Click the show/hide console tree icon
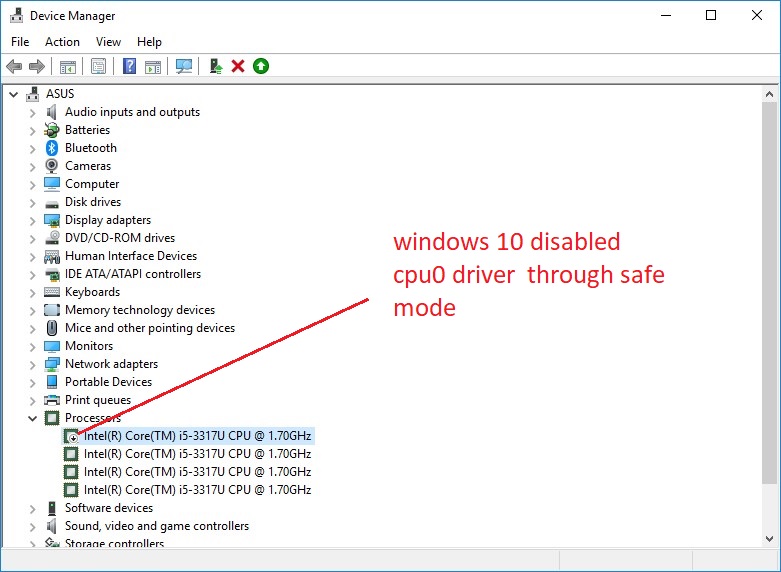Screen dimensions: 781x572 pos(68,66)
